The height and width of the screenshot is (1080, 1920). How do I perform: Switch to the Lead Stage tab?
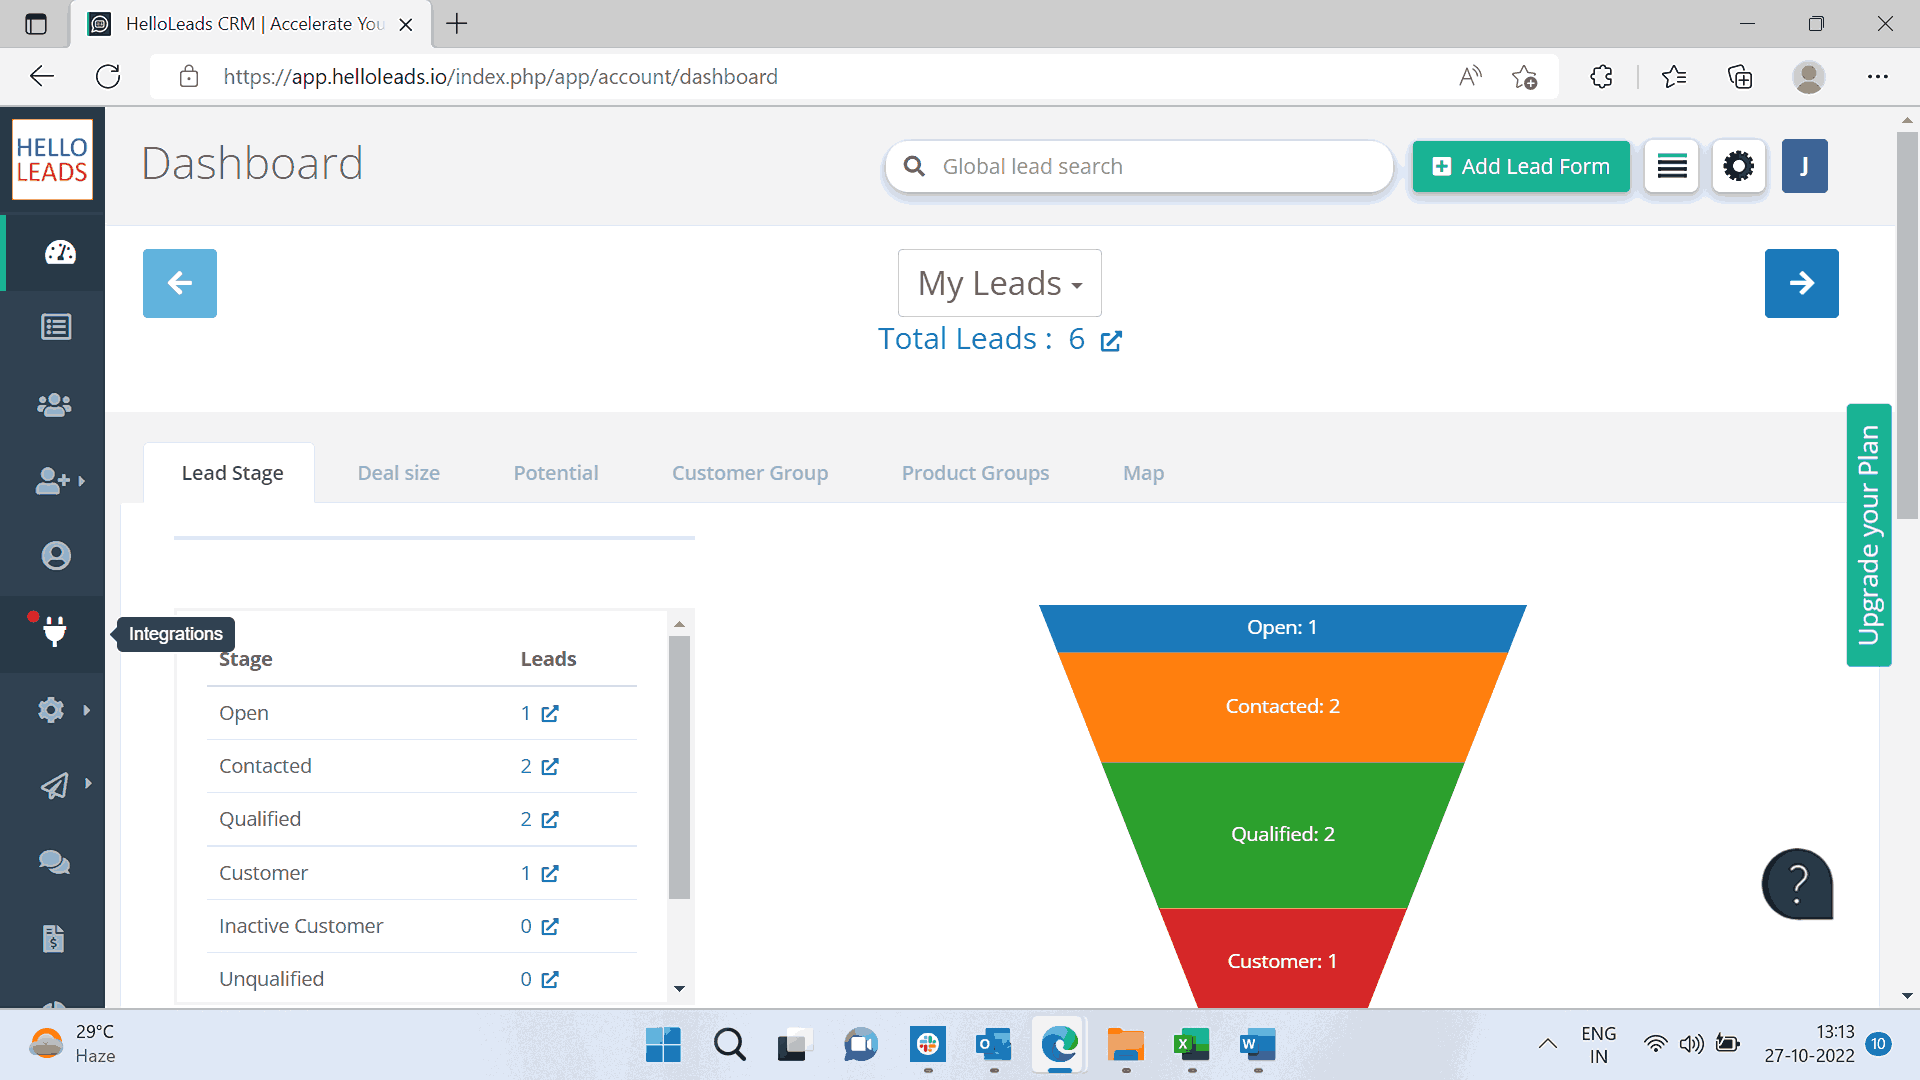[232, 473]
